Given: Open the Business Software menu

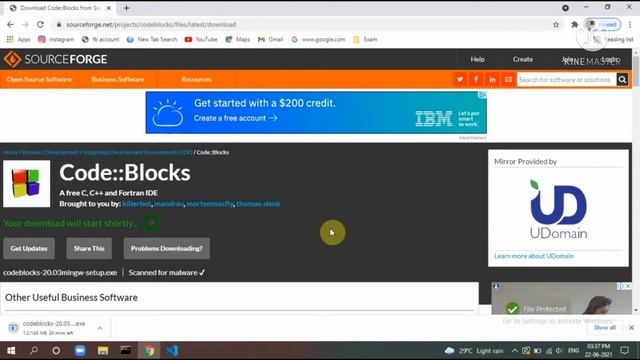Looking at the screenshot, I should point(118,79).
